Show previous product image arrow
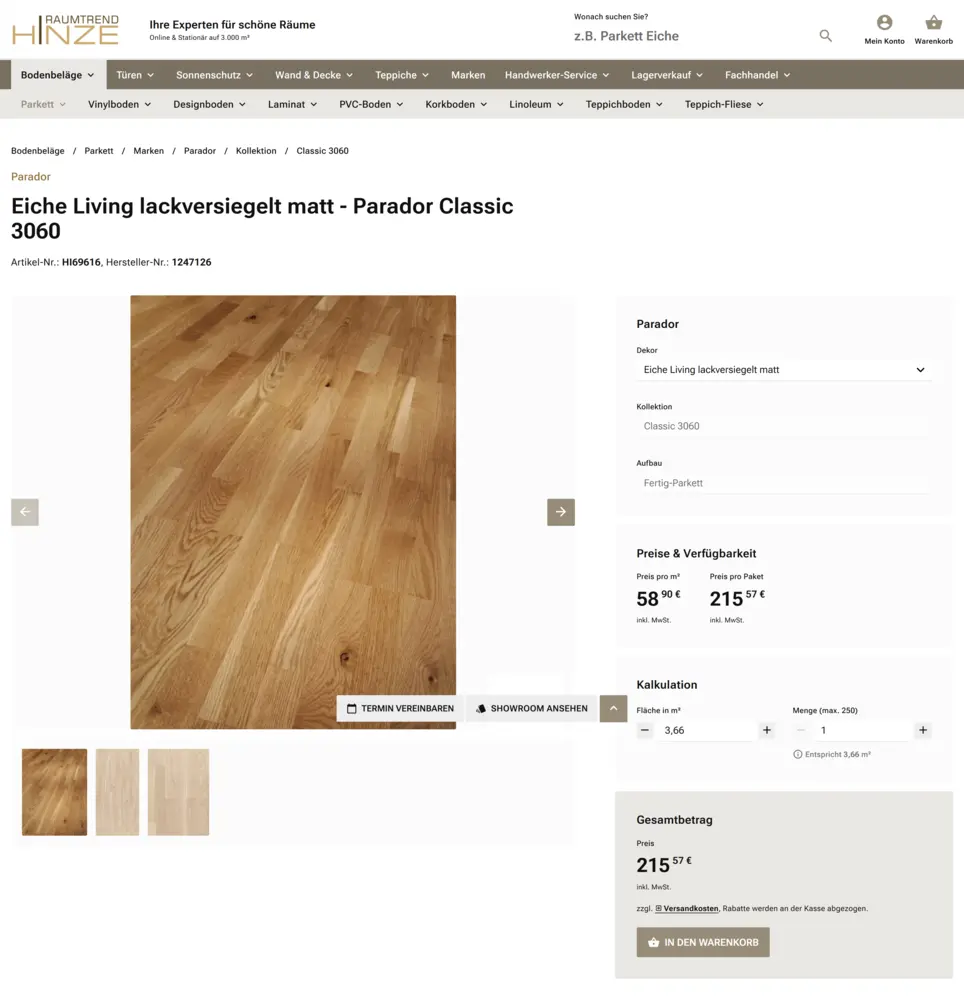 tap(25, 512)
